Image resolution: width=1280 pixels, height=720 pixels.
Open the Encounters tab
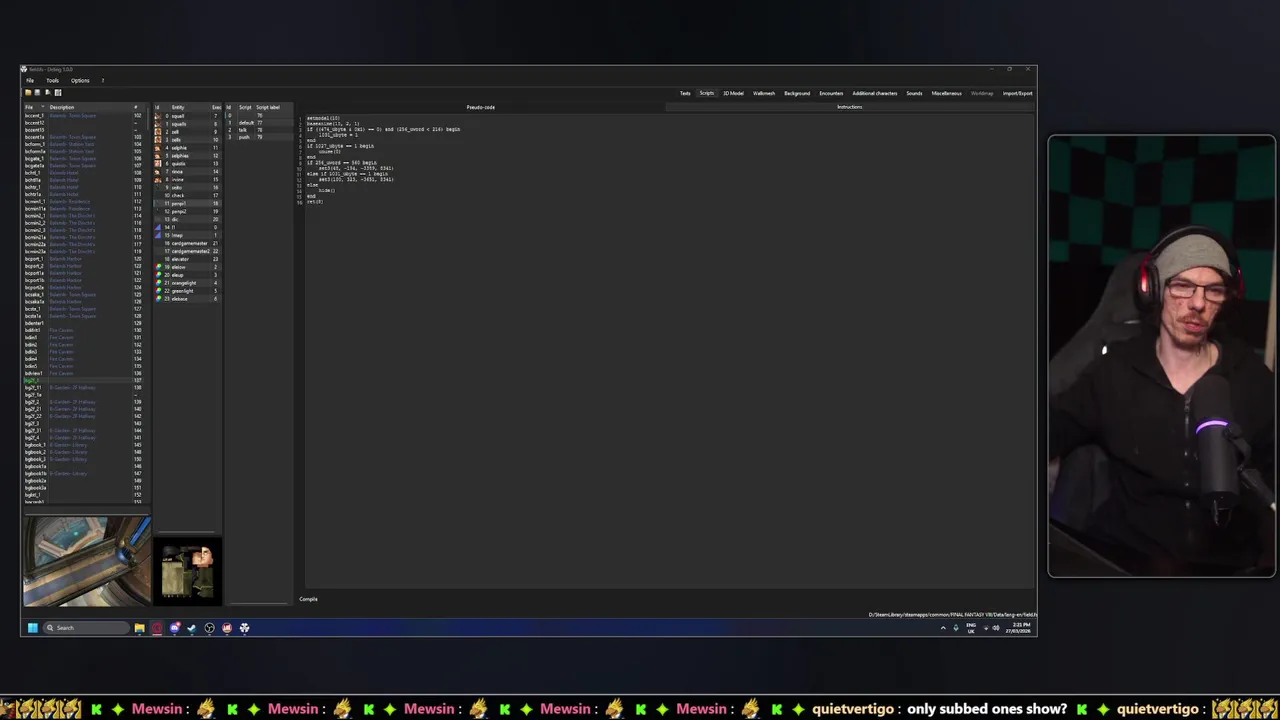coord(831,93)
